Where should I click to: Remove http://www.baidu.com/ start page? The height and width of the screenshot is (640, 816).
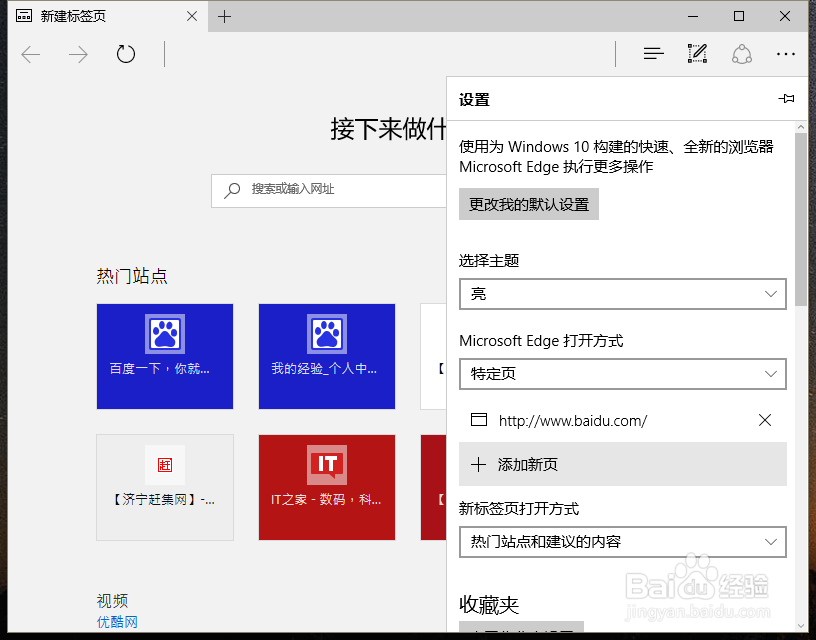(764, 420)
